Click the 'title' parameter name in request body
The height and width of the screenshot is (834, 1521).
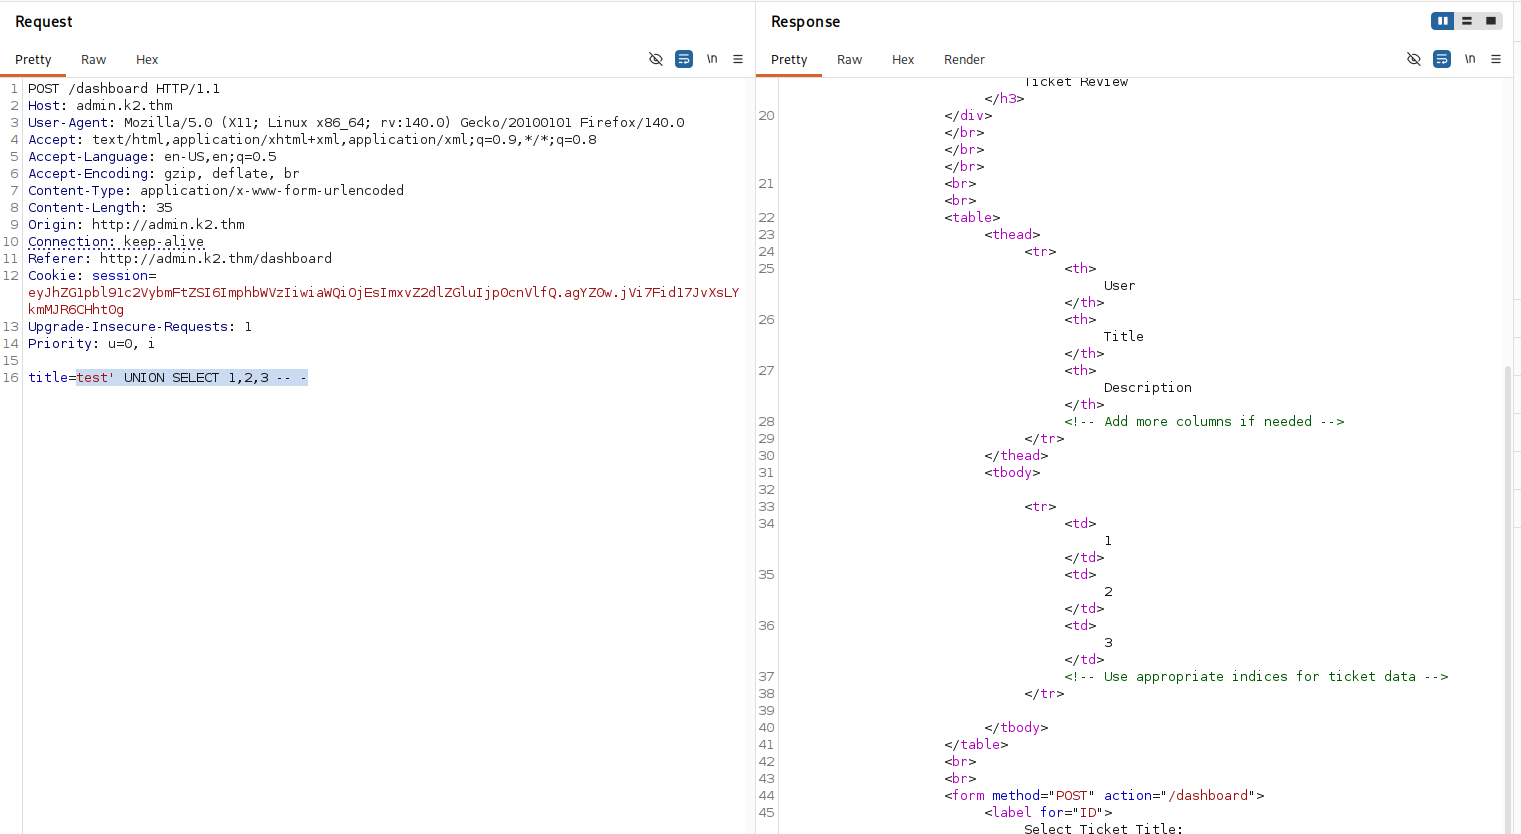(48, 377)
